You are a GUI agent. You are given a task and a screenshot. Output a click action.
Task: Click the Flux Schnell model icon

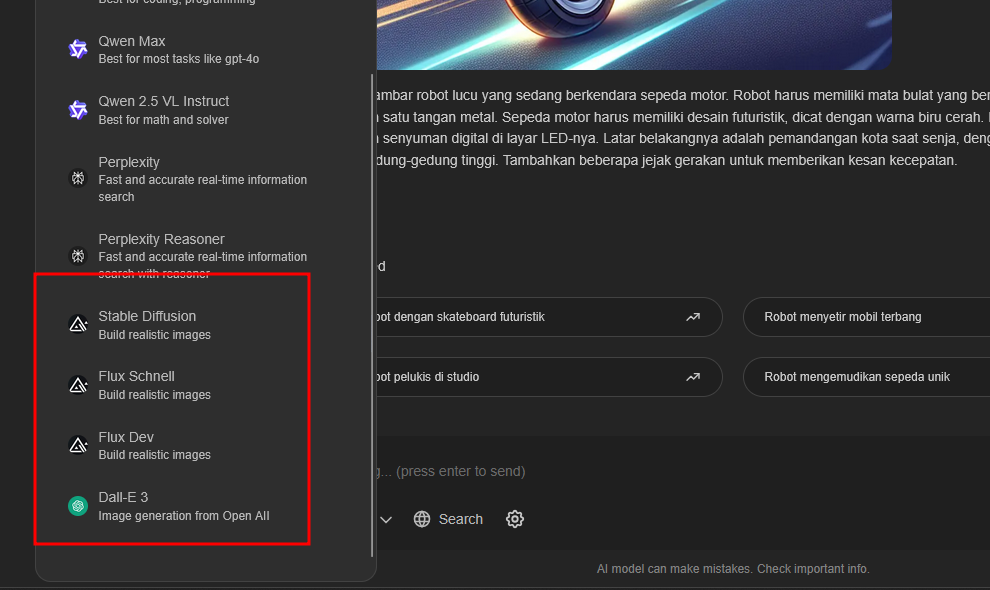pyautogui.click(x=78, y=384)
